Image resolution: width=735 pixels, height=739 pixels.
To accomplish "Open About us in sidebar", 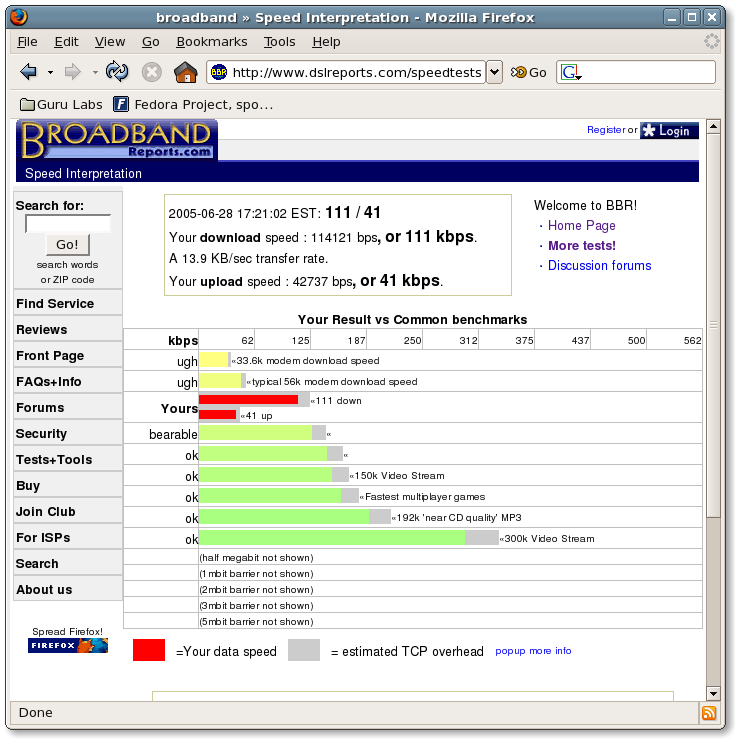I will [x=68, y=589].
